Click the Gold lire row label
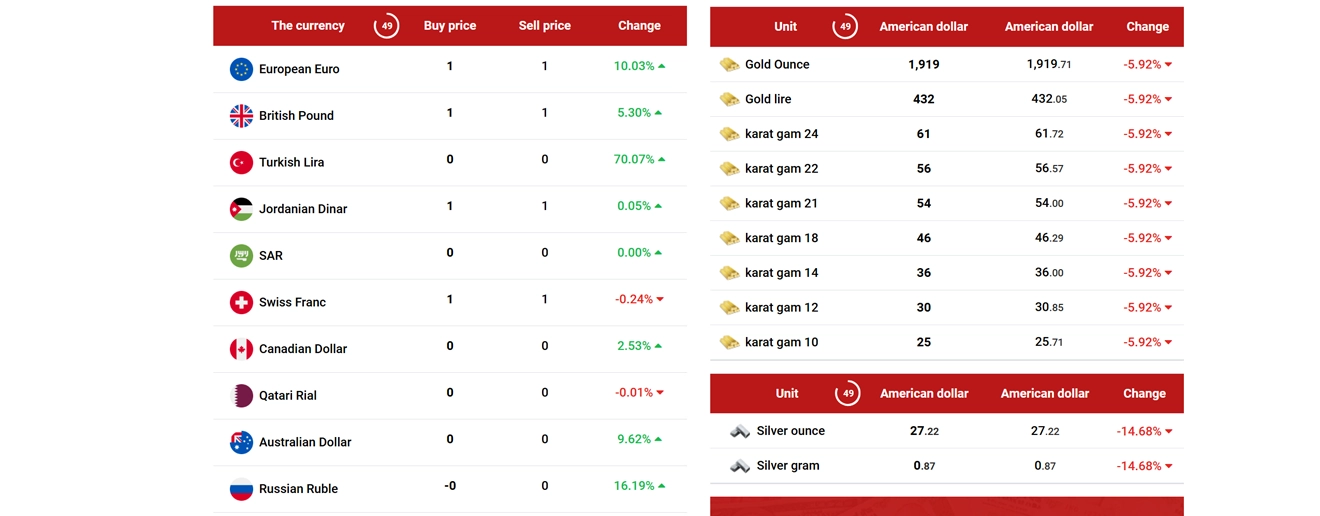The width and height of the screenshot is (1320, 516). tap(768, 99)
